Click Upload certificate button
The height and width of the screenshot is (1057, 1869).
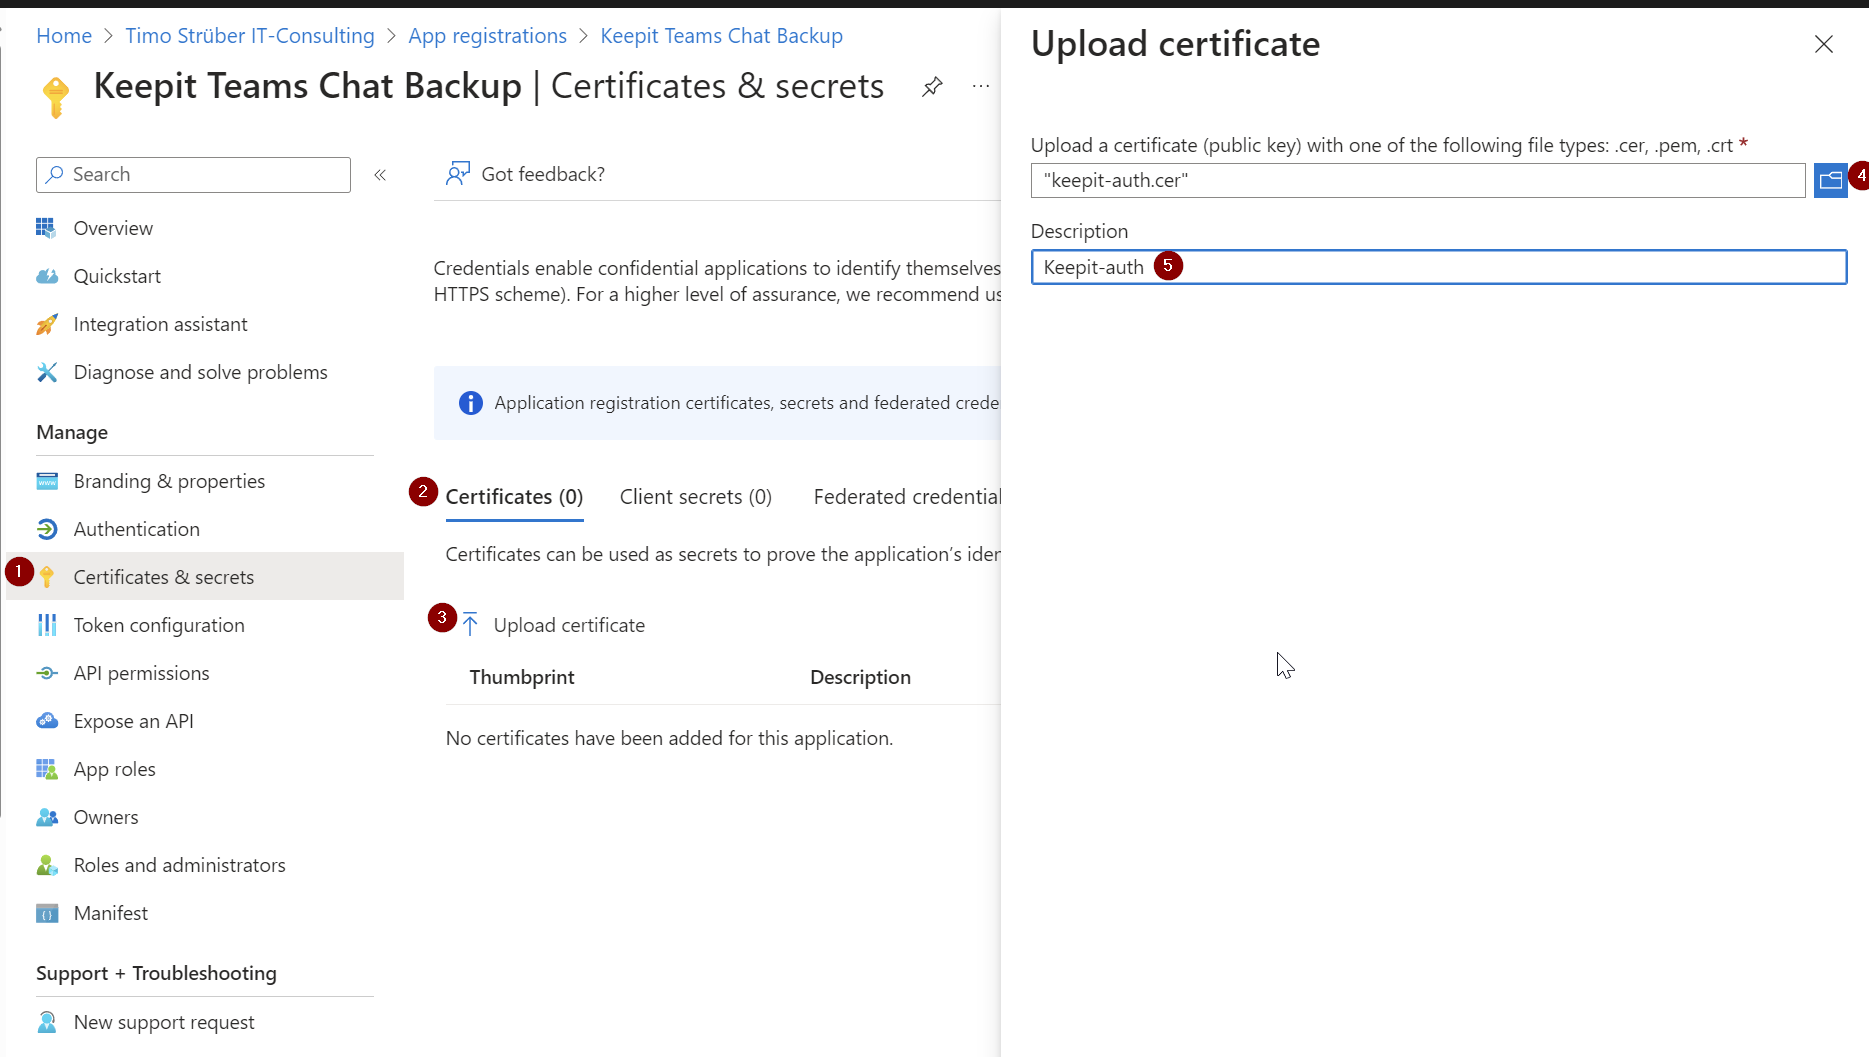568,625
